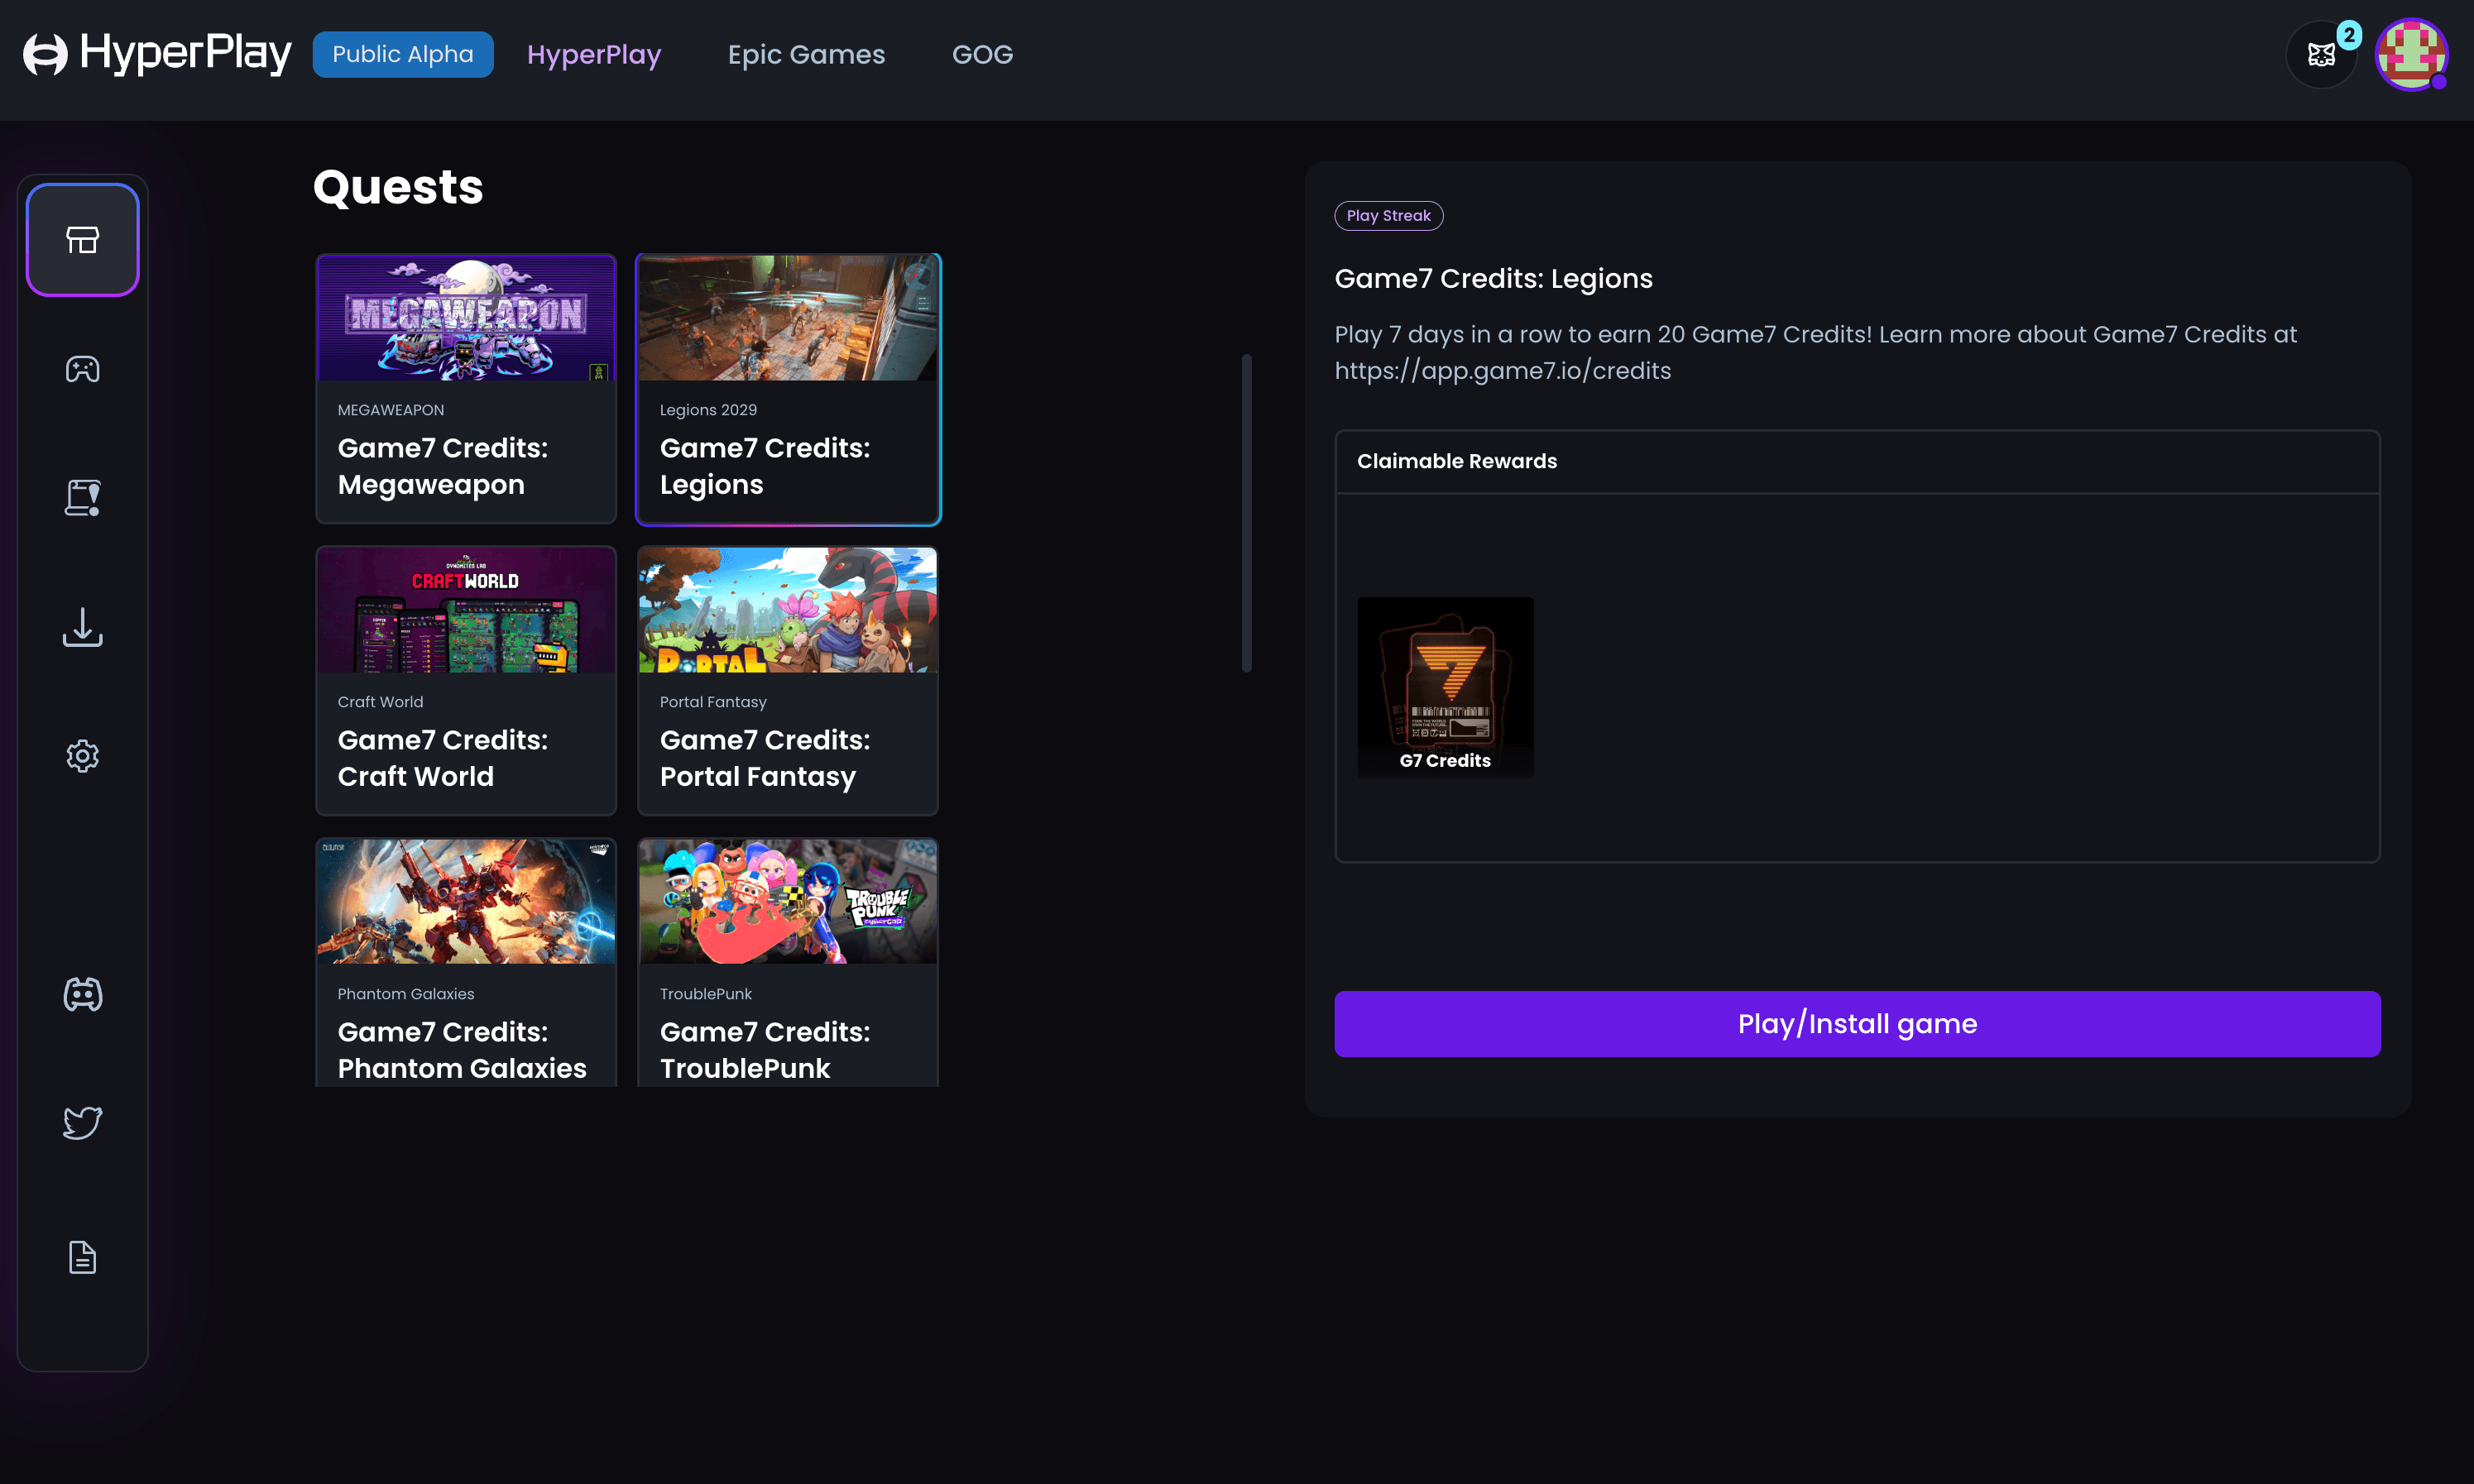Screen dimensions: 2474x1484
Task: Open the Quests scroll icon in sidebar
Action: (x=82, y=497)
